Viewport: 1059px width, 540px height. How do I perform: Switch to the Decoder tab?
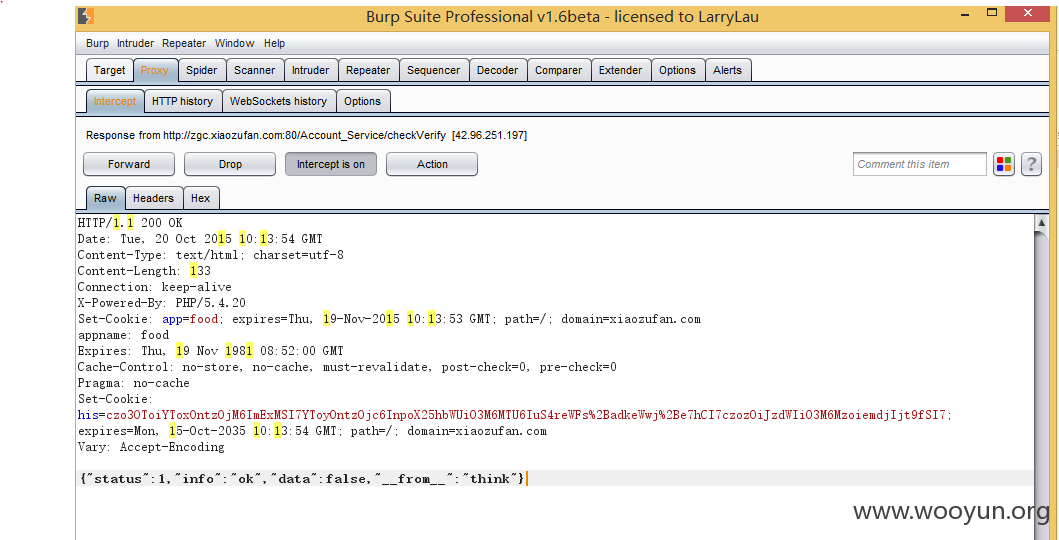(x=498, y=70)
